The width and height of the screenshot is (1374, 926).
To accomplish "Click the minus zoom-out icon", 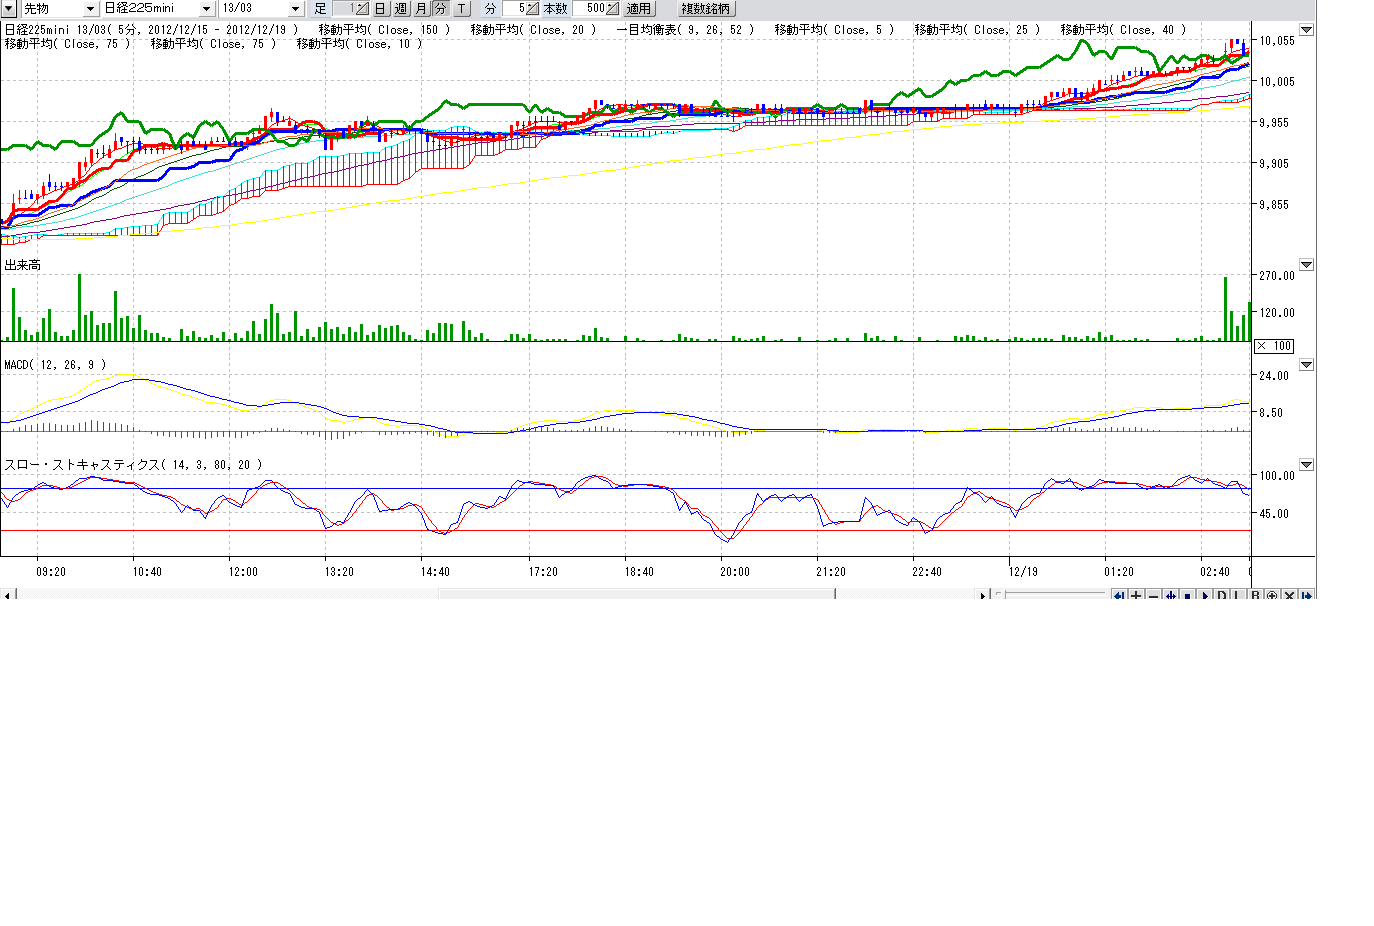I will click(x=1153, y=596).
